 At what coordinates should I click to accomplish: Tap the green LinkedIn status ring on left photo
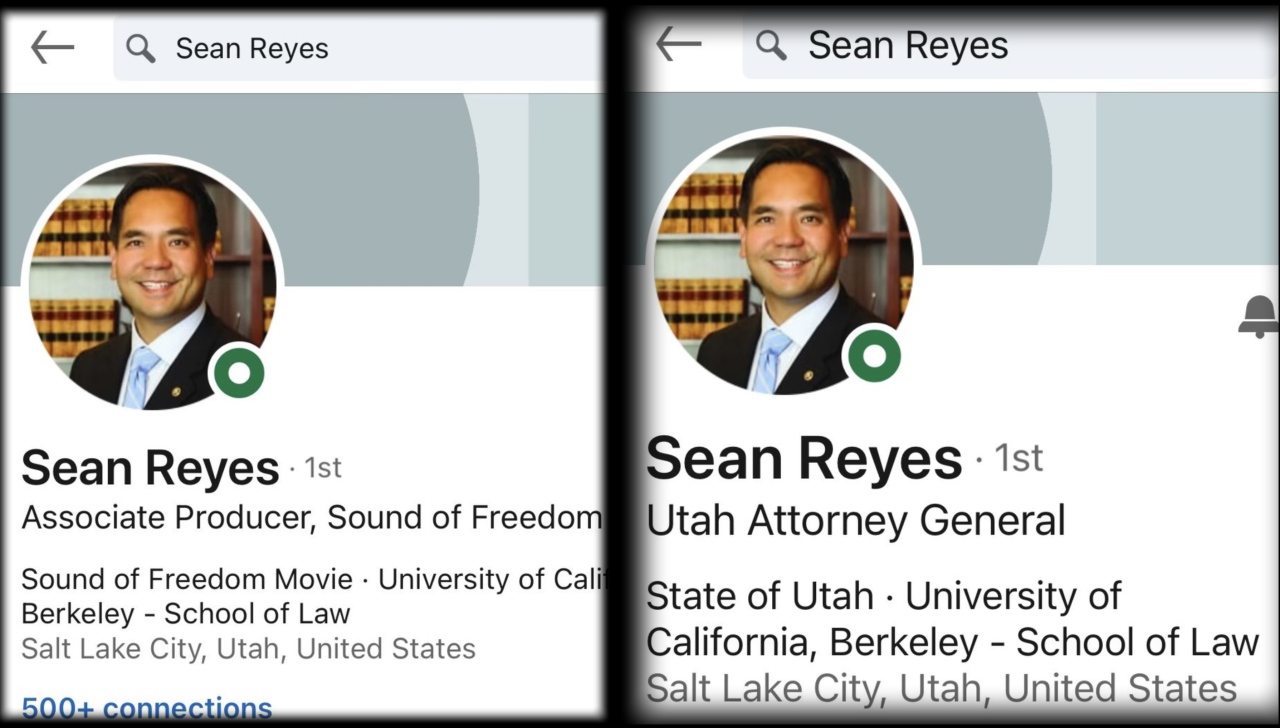coord(239,374)
